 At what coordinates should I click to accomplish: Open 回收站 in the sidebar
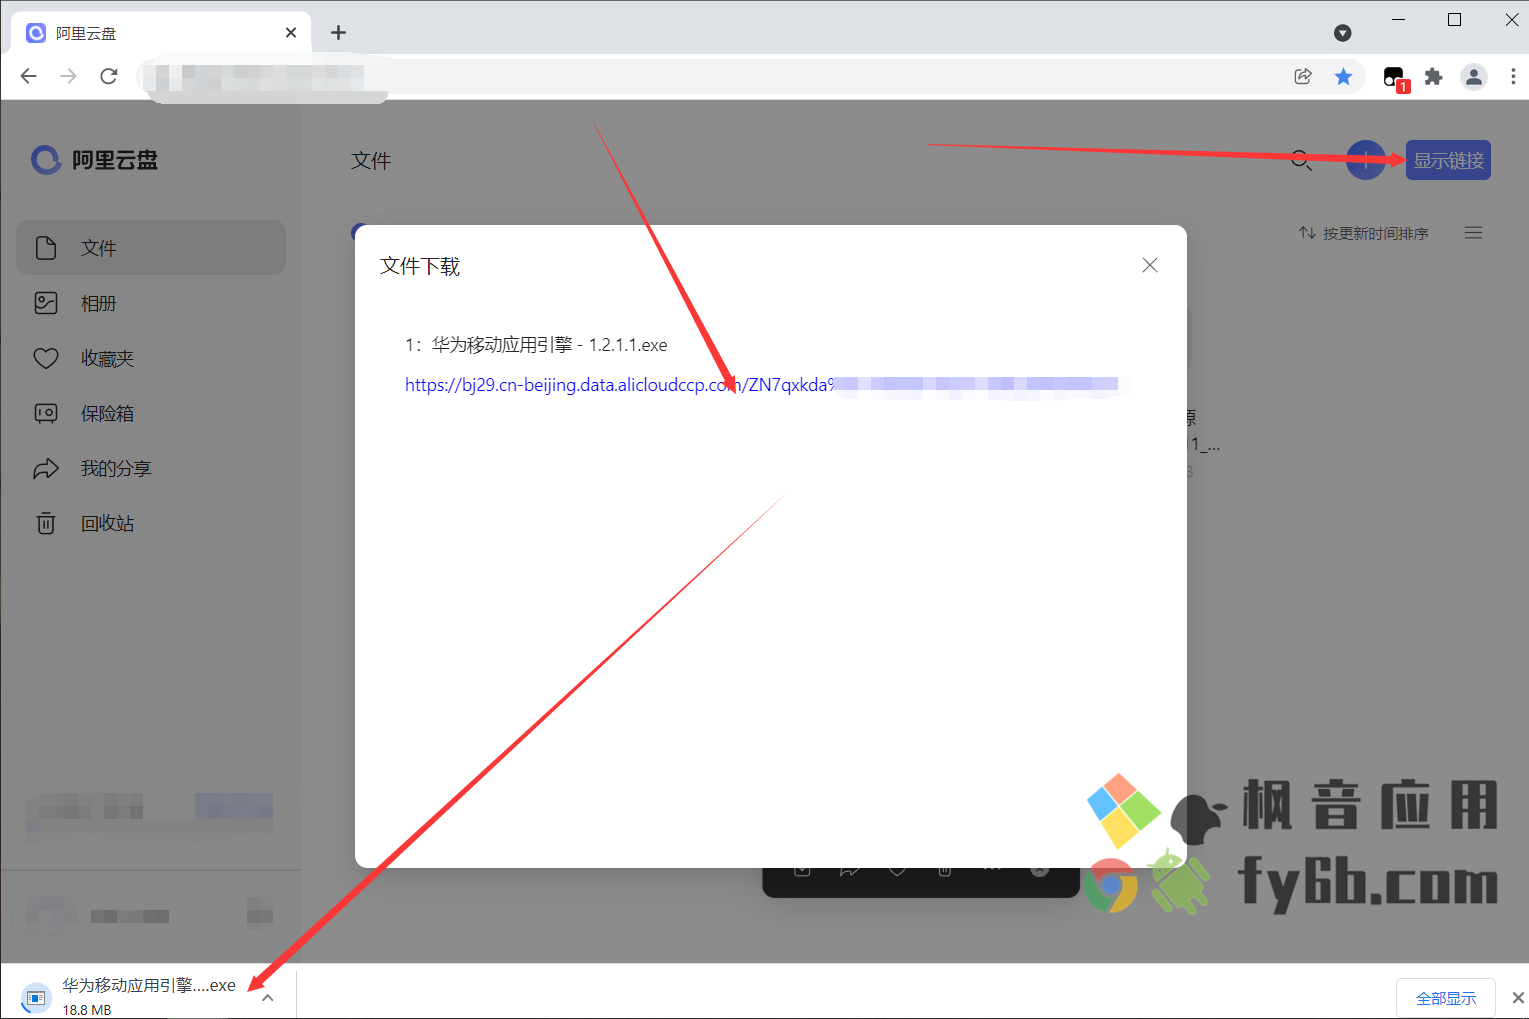pos(151,523)
